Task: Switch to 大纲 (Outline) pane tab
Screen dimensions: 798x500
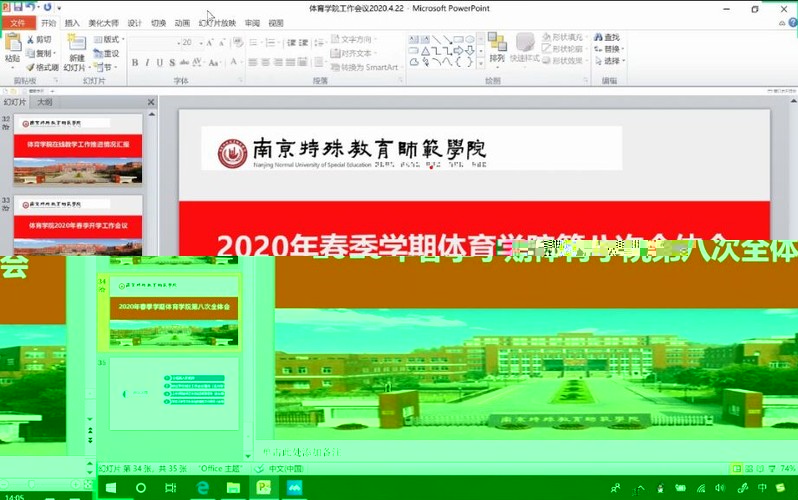Action: tap(45, 102)
